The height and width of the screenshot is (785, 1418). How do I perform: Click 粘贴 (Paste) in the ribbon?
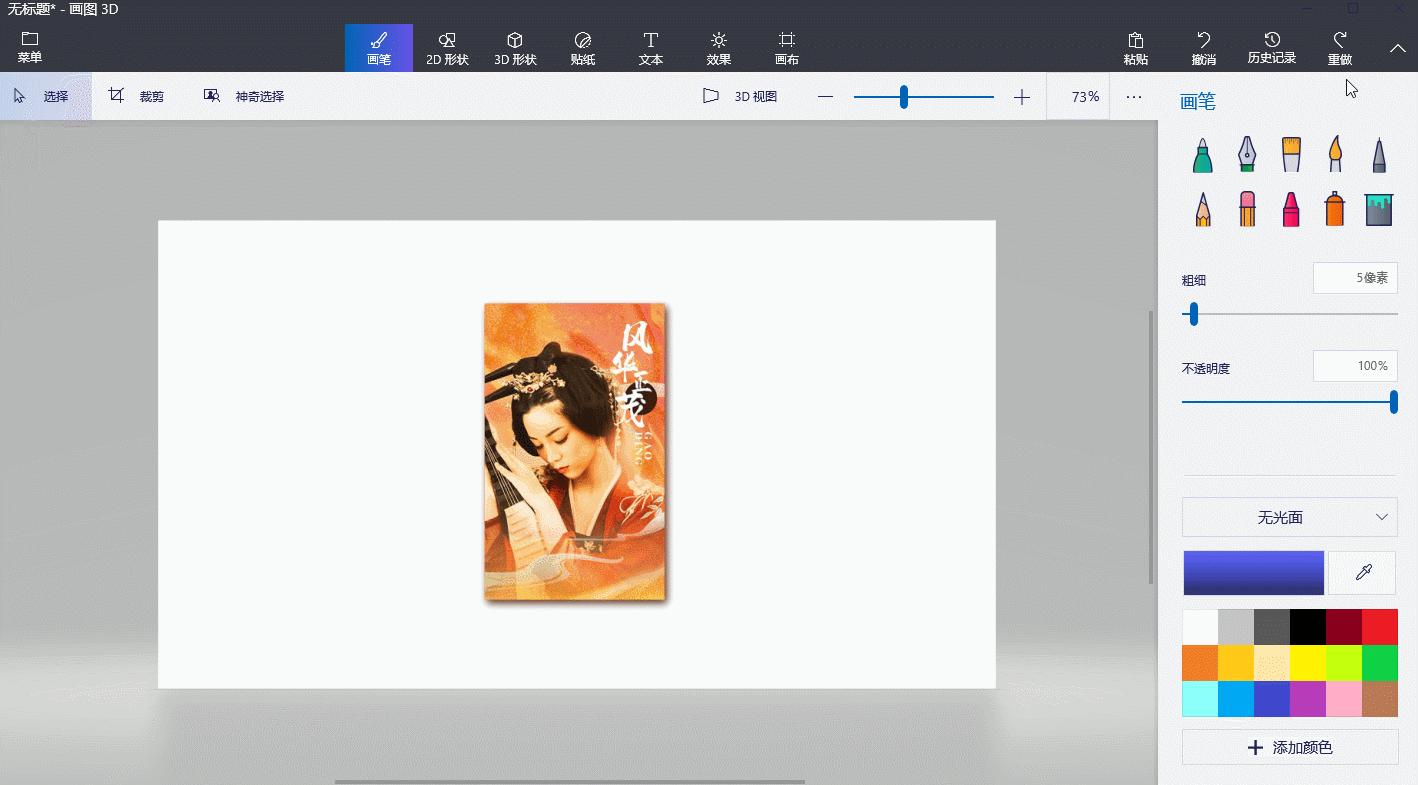tap(1136, 48)
